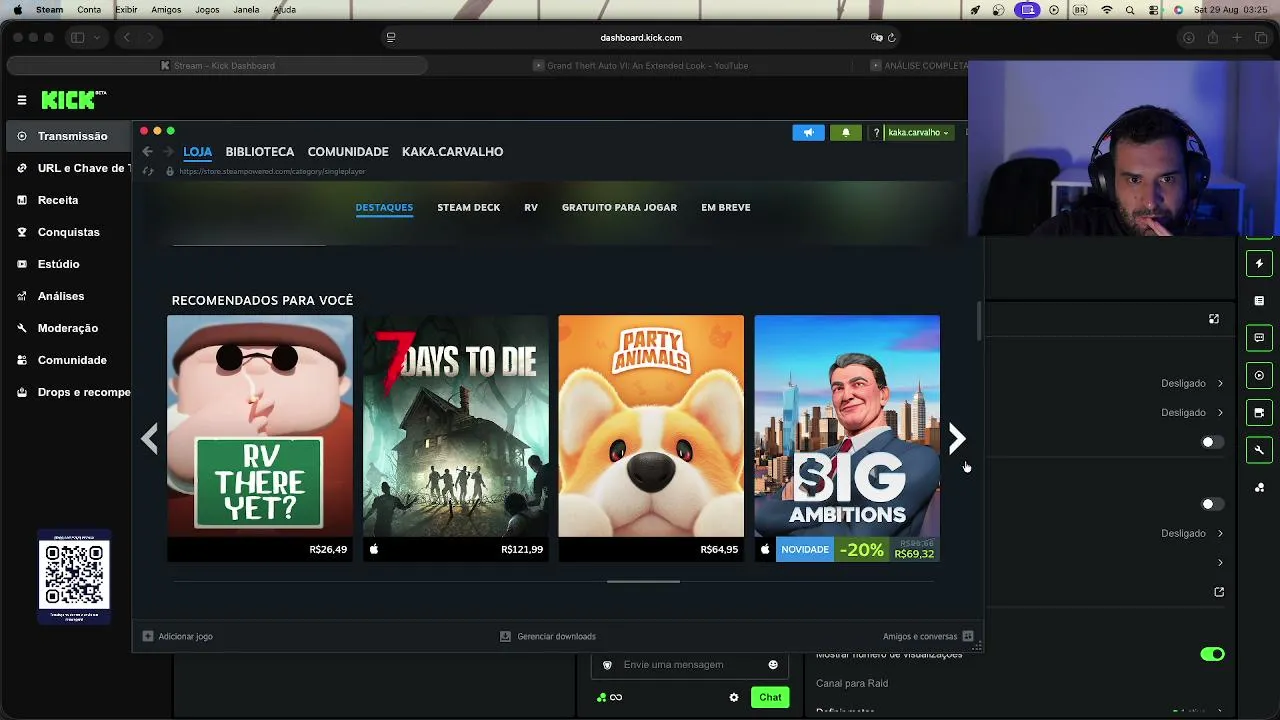Open the Jogos menu in menu bar

coord(207,10)
